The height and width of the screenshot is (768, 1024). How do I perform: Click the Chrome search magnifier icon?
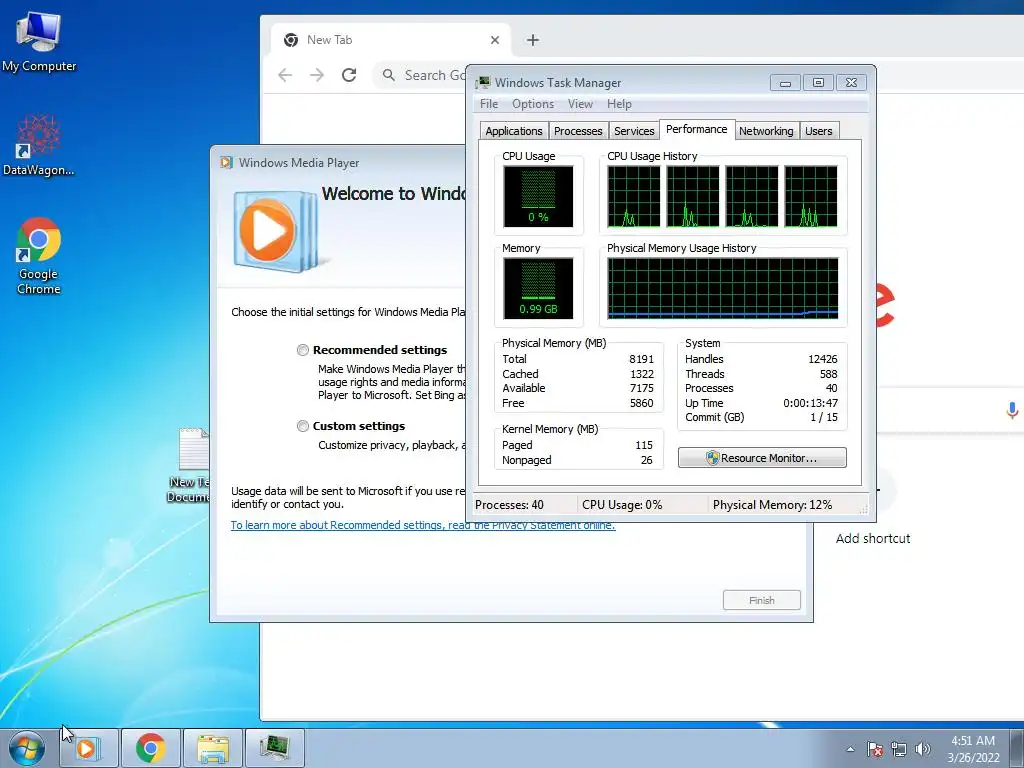click(x=389, y=75)
